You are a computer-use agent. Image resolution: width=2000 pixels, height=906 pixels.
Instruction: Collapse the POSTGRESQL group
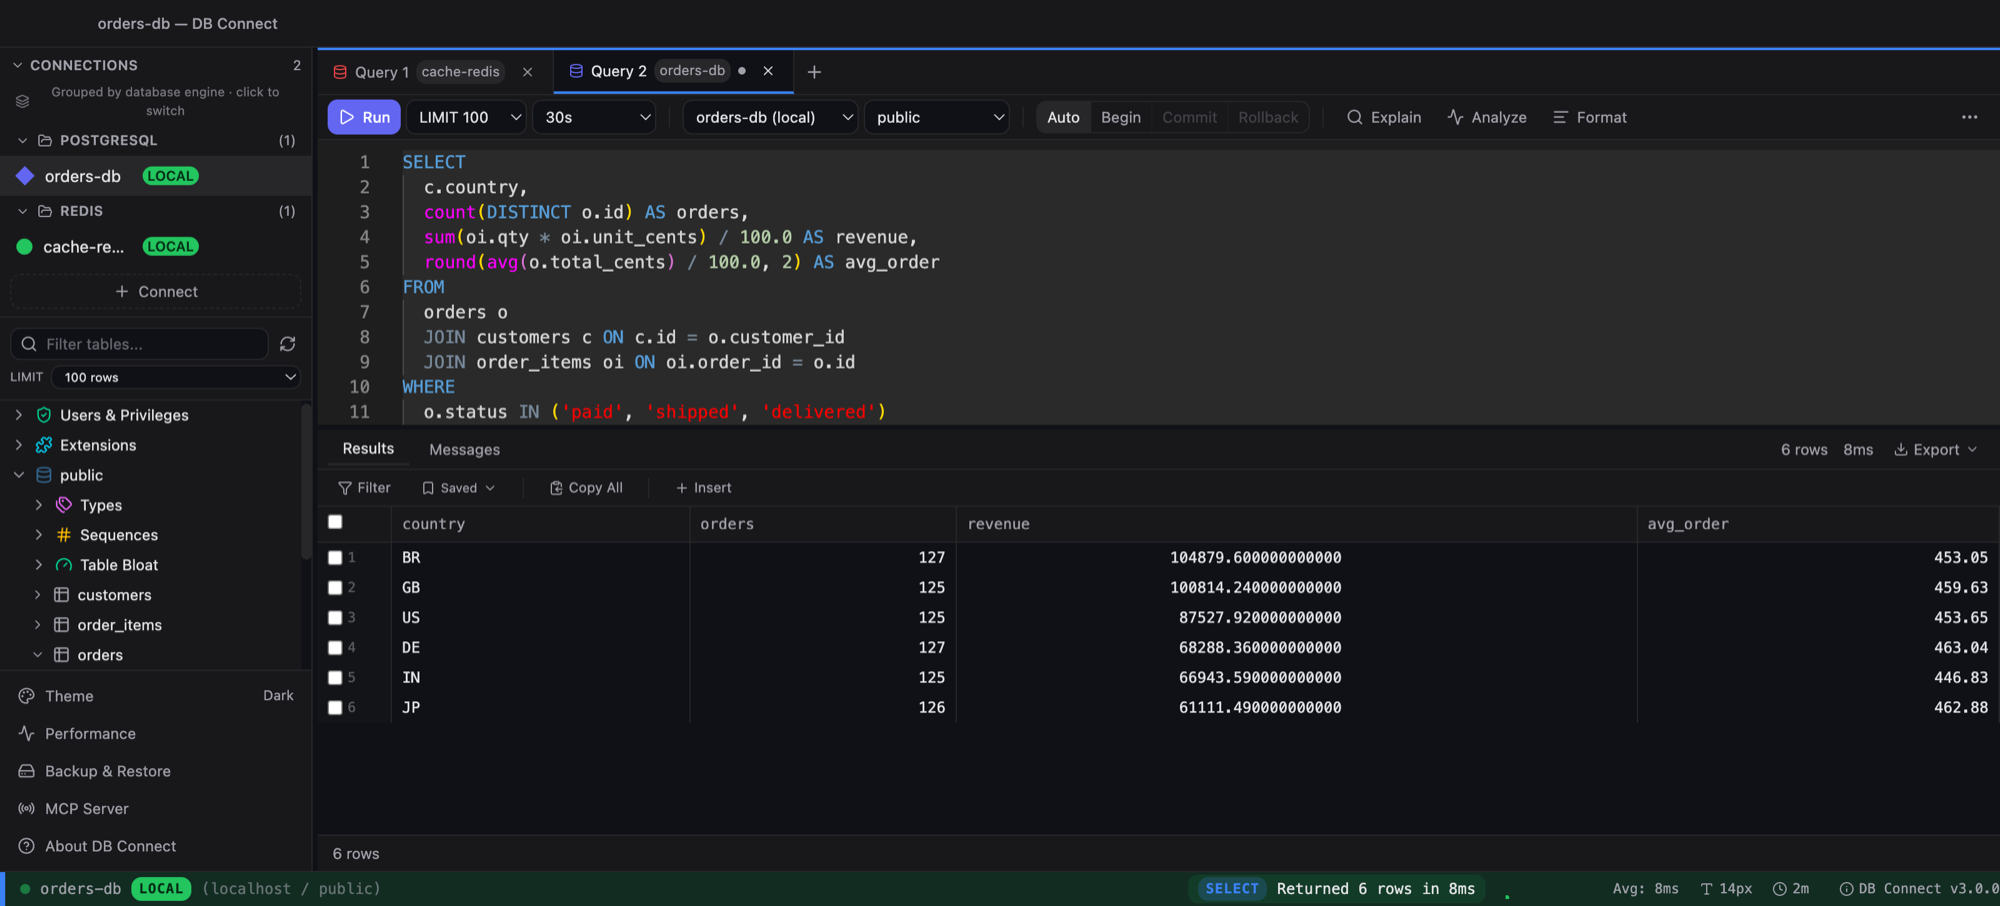pyautogui.click(x=22, y=140)
